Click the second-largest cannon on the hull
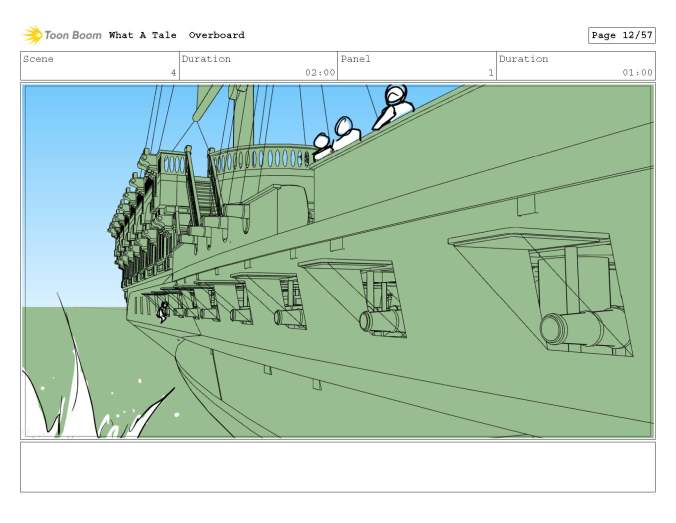Image resolution: width=676 pixels, height=523 pixels. (x=382, y=320)
